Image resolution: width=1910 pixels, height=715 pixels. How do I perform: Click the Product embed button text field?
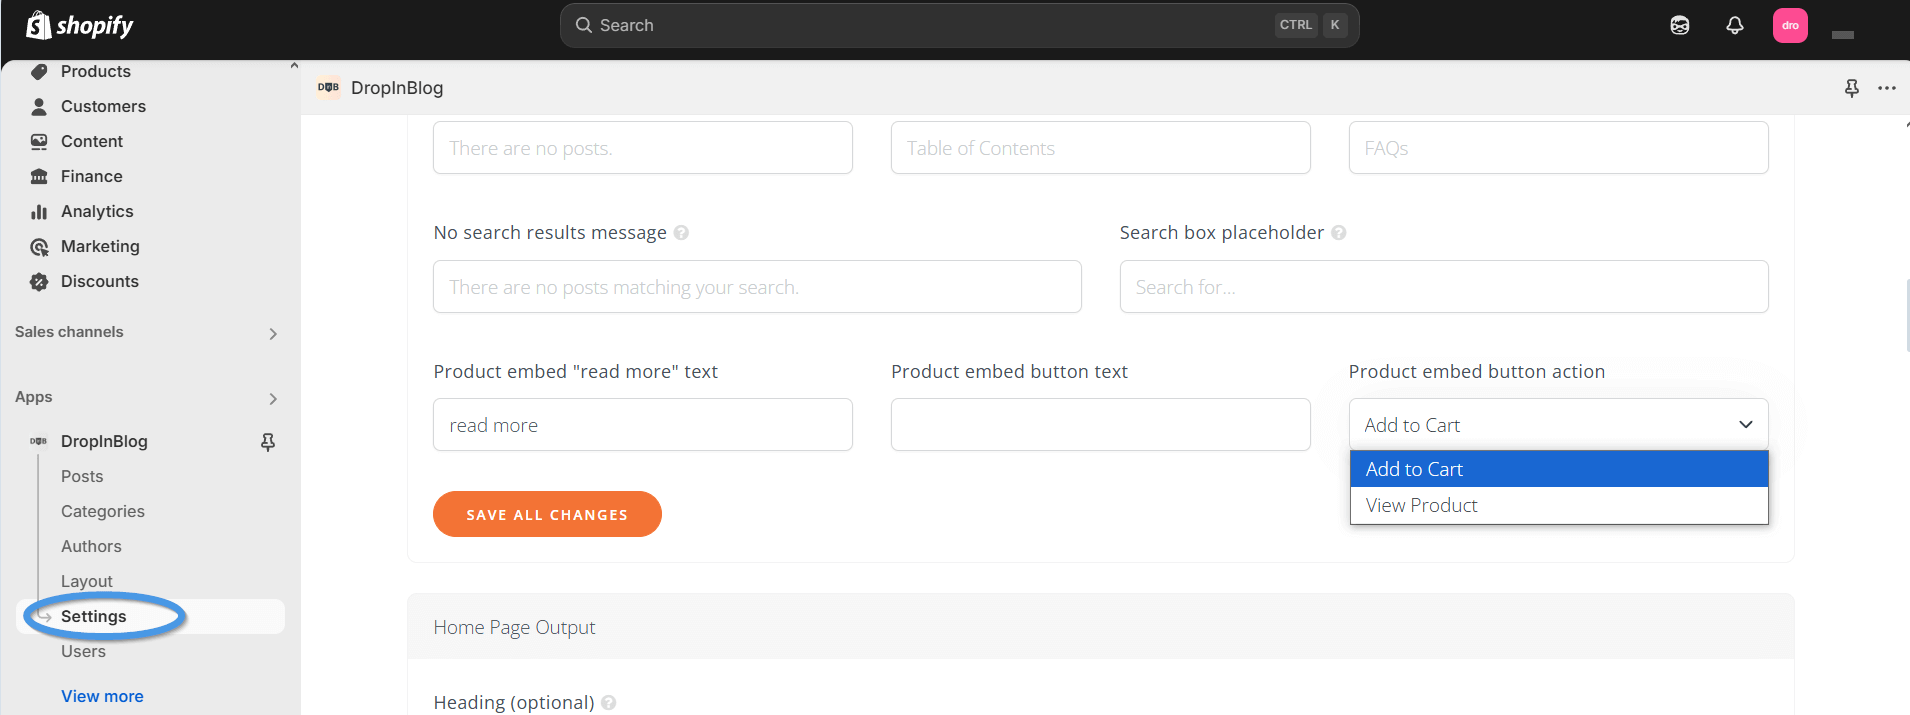pyautogui.click(x=1100, y=425)
